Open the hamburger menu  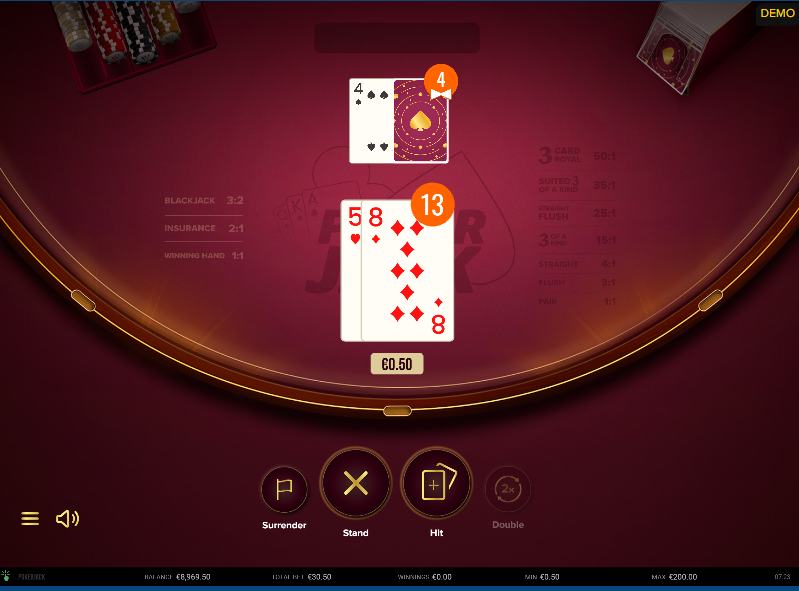30,519
